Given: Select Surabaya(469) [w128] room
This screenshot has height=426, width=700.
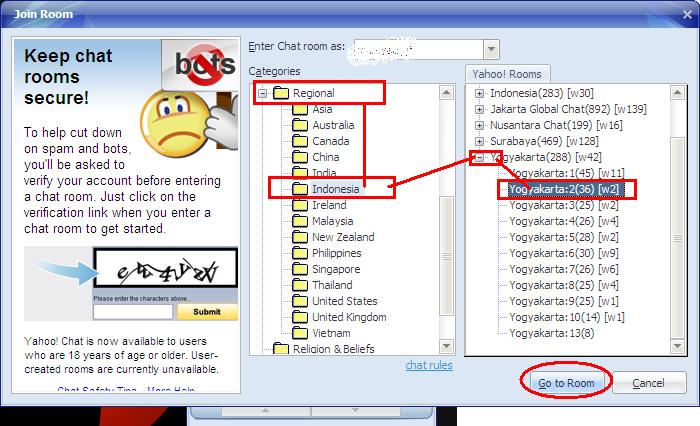Looking at the screenshot, I should (x=544, y=142).
